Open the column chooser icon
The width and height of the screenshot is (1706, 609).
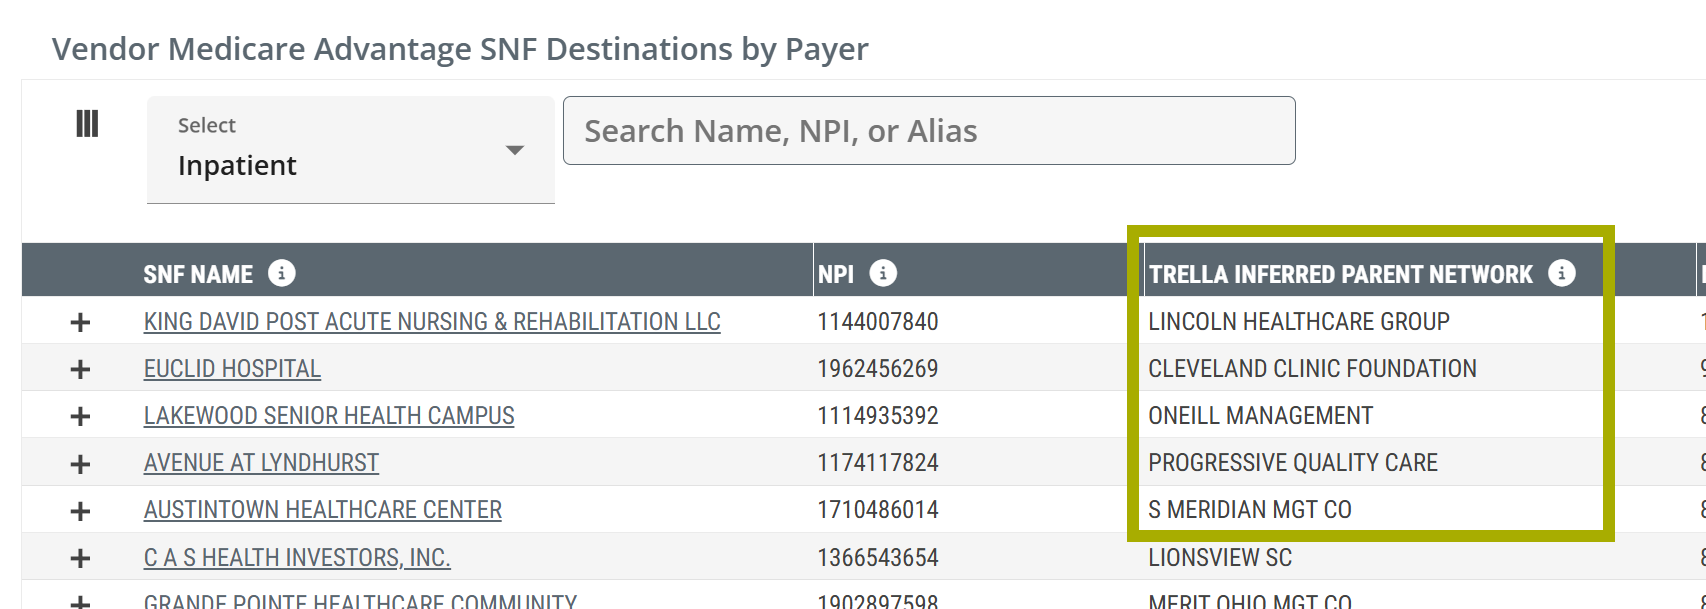pos(87,124)
